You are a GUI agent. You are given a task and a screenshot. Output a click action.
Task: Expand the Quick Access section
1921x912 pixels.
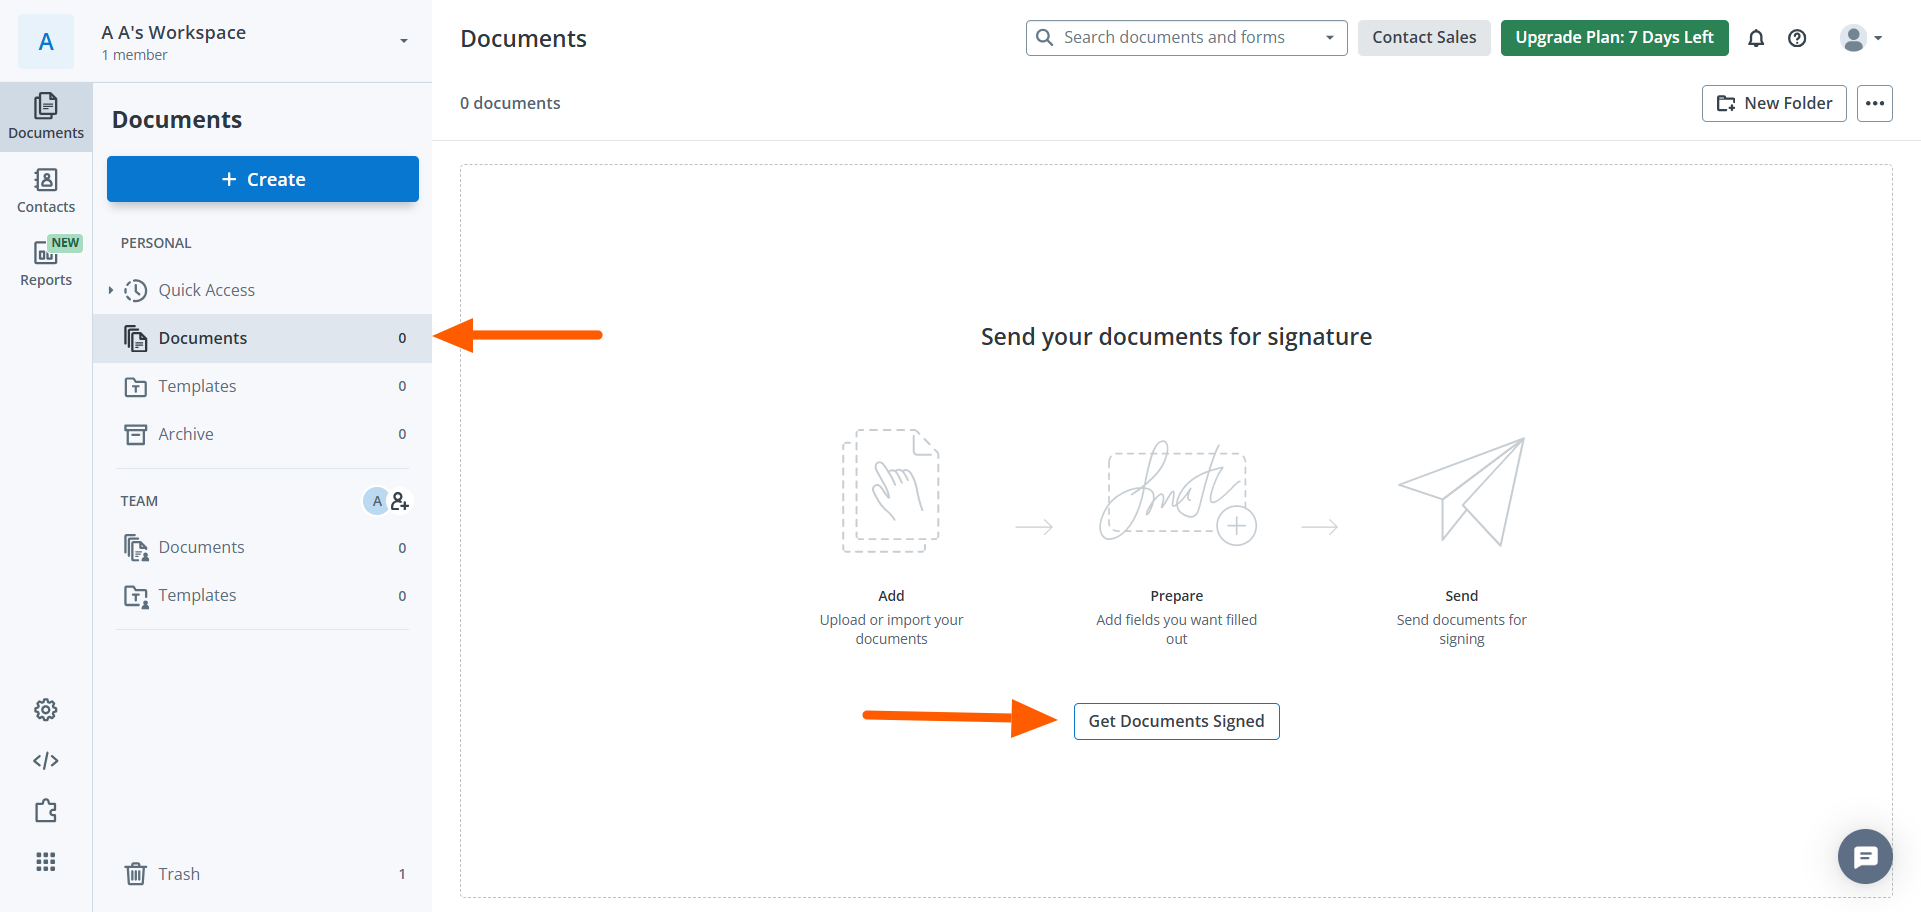(112, 290)
